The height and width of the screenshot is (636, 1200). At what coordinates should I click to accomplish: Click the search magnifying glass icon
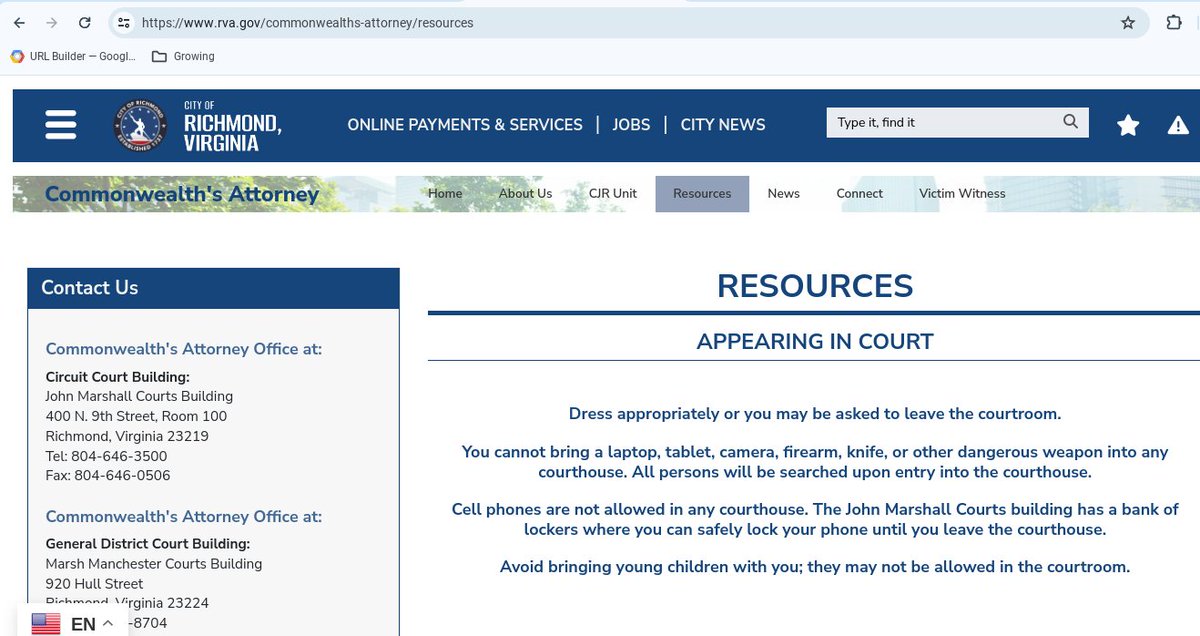point(1069,122)
